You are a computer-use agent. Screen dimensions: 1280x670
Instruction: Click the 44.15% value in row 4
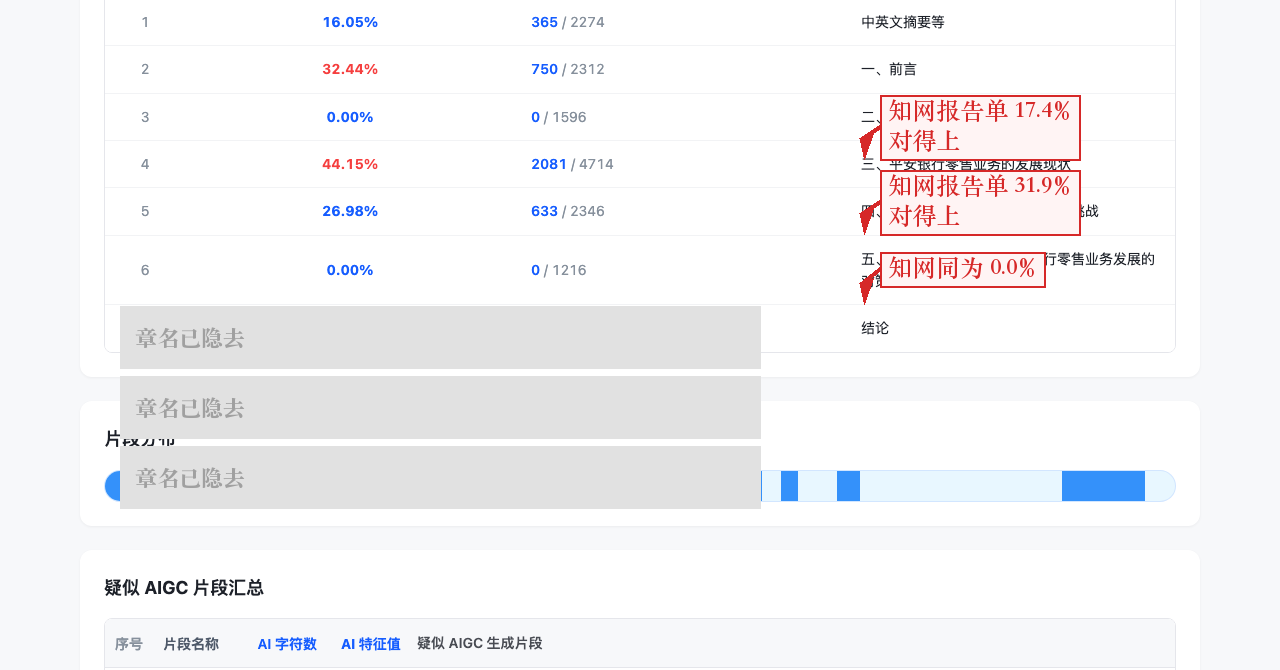click(x=350, y=164)
